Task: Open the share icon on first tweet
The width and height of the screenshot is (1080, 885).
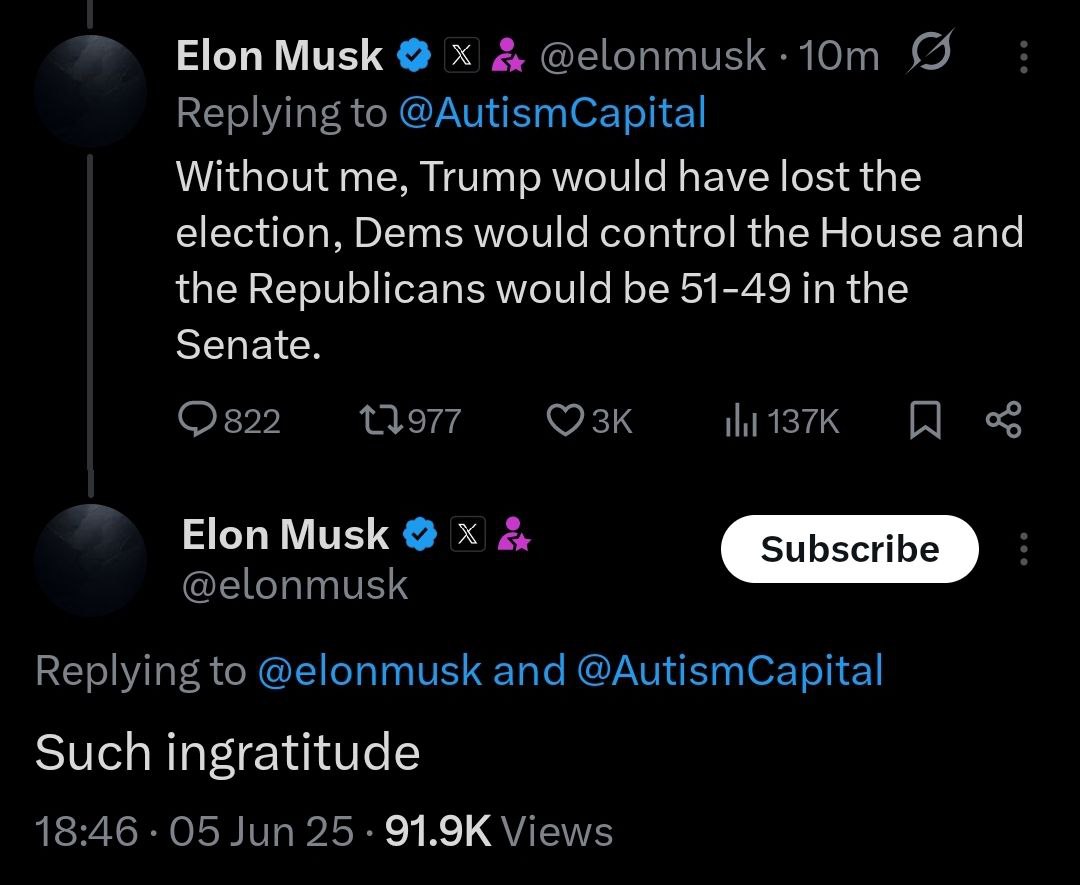Action: (x=1003, y=421)
